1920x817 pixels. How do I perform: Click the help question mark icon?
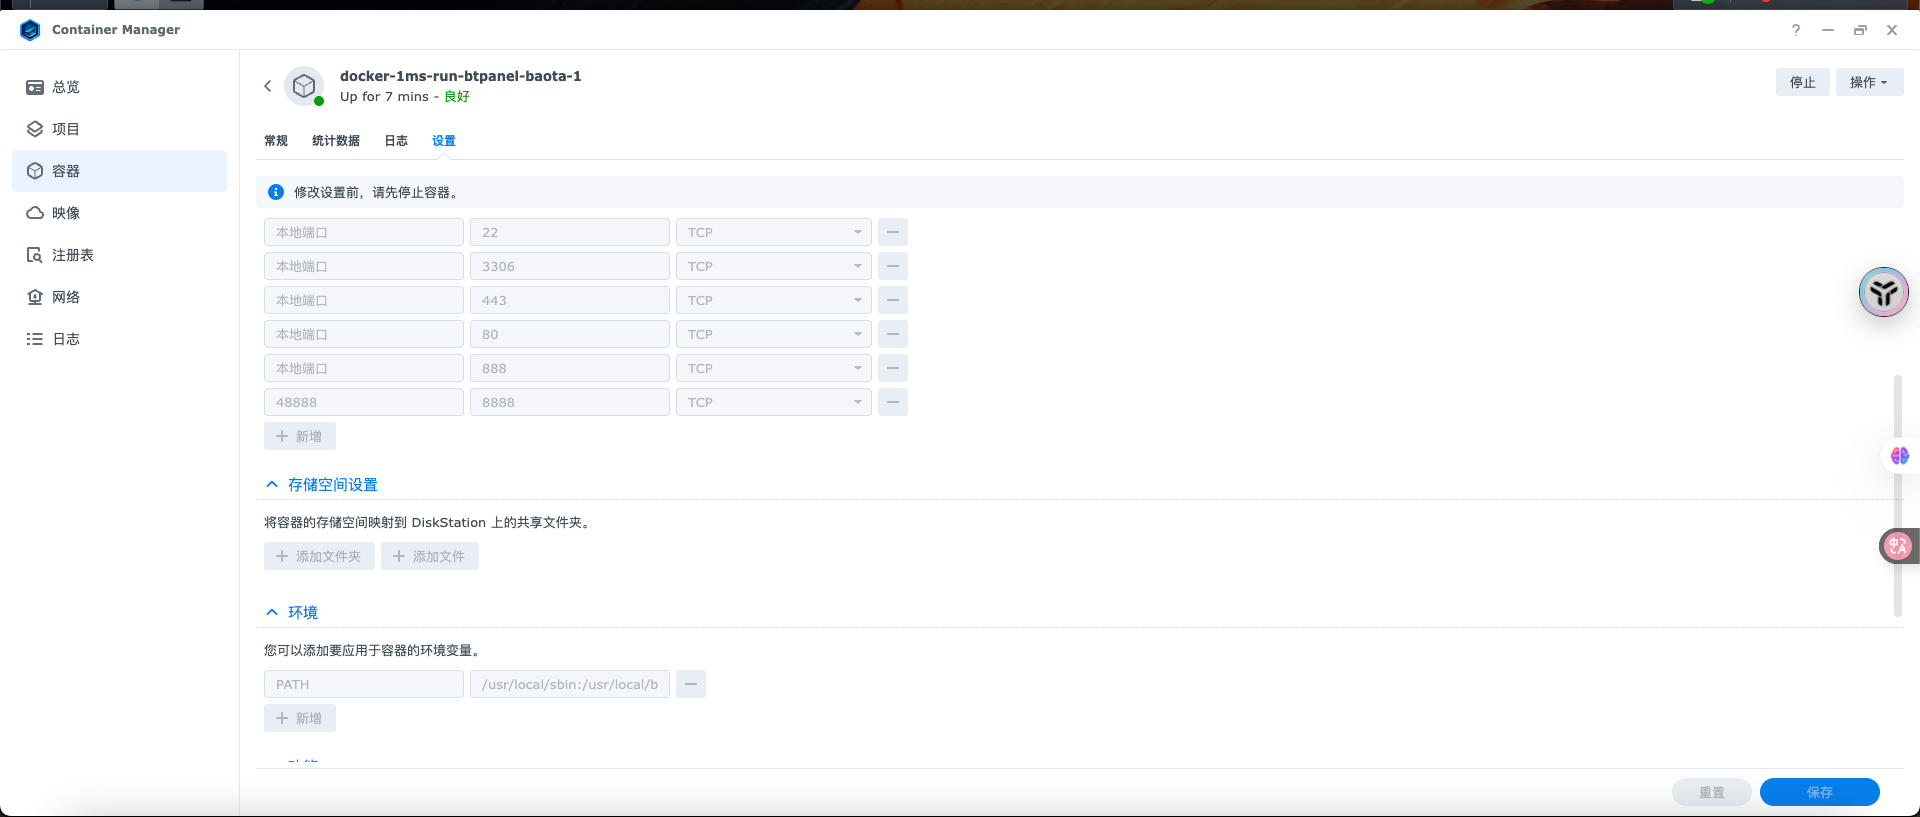pyautogui.click(x=1796, y=30)
